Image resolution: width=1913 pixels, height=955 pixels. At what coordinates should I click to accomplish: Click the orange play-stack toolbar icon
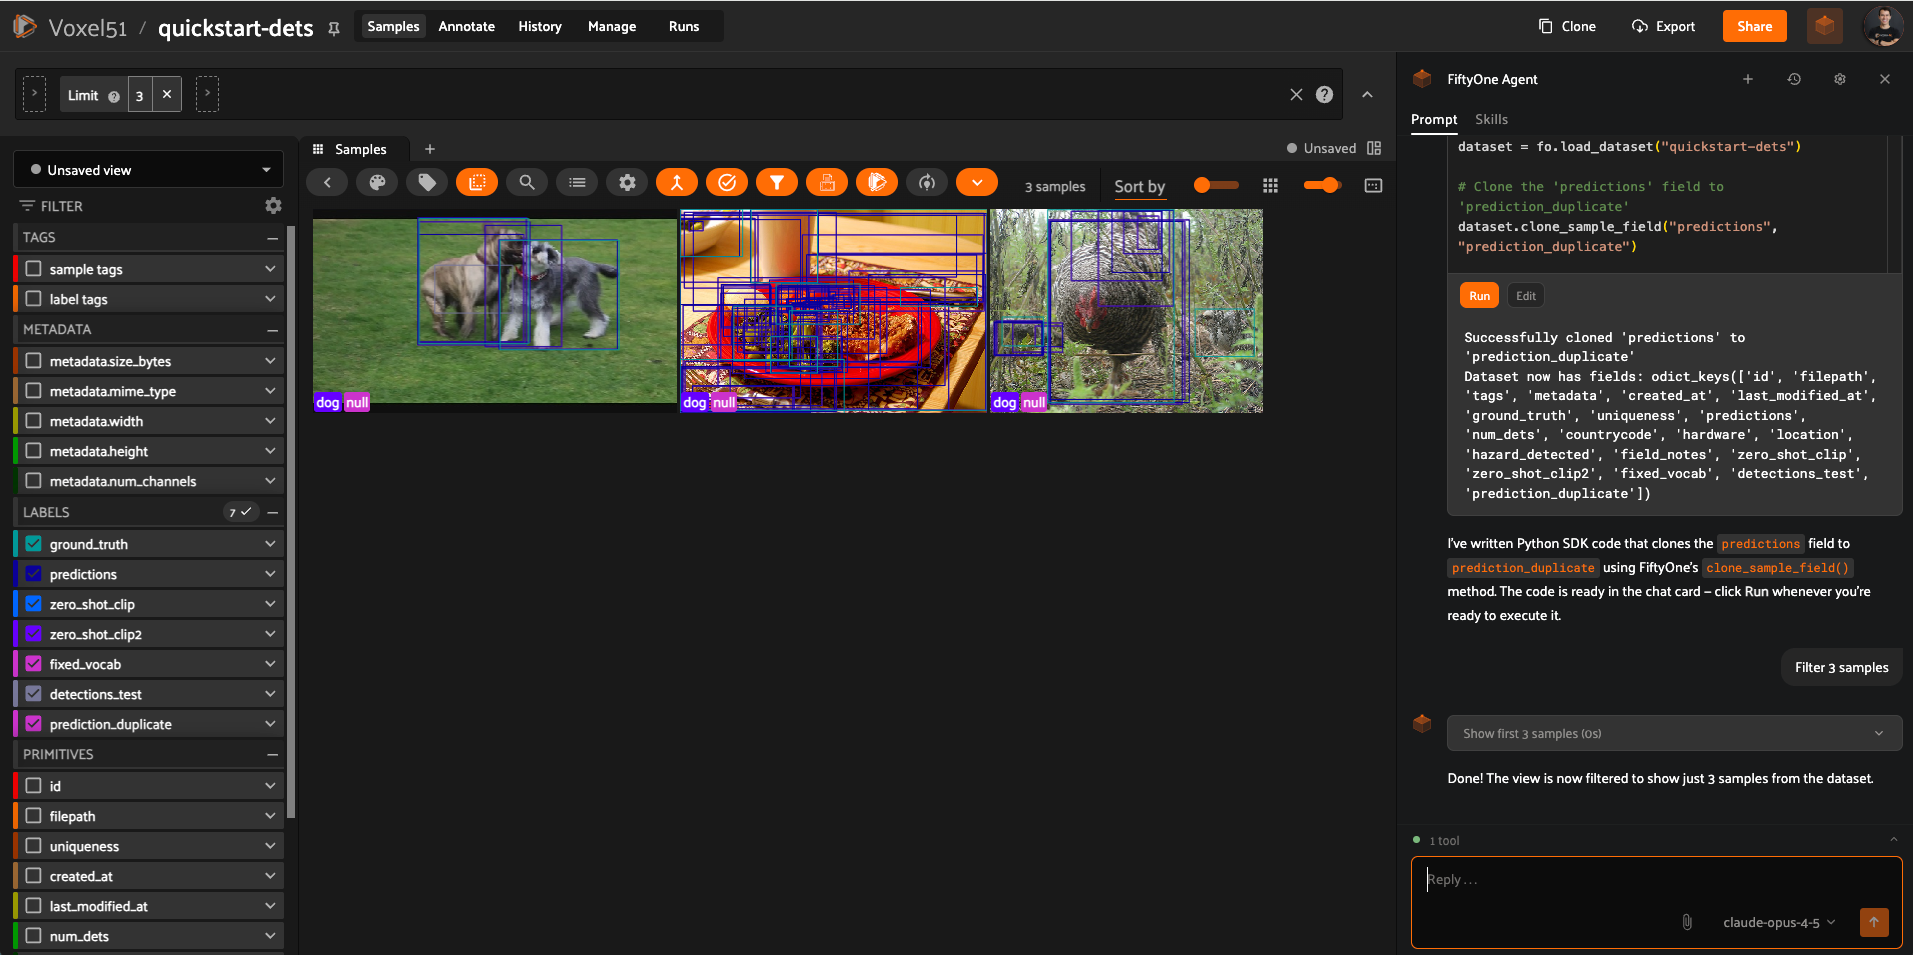[877, 182]
